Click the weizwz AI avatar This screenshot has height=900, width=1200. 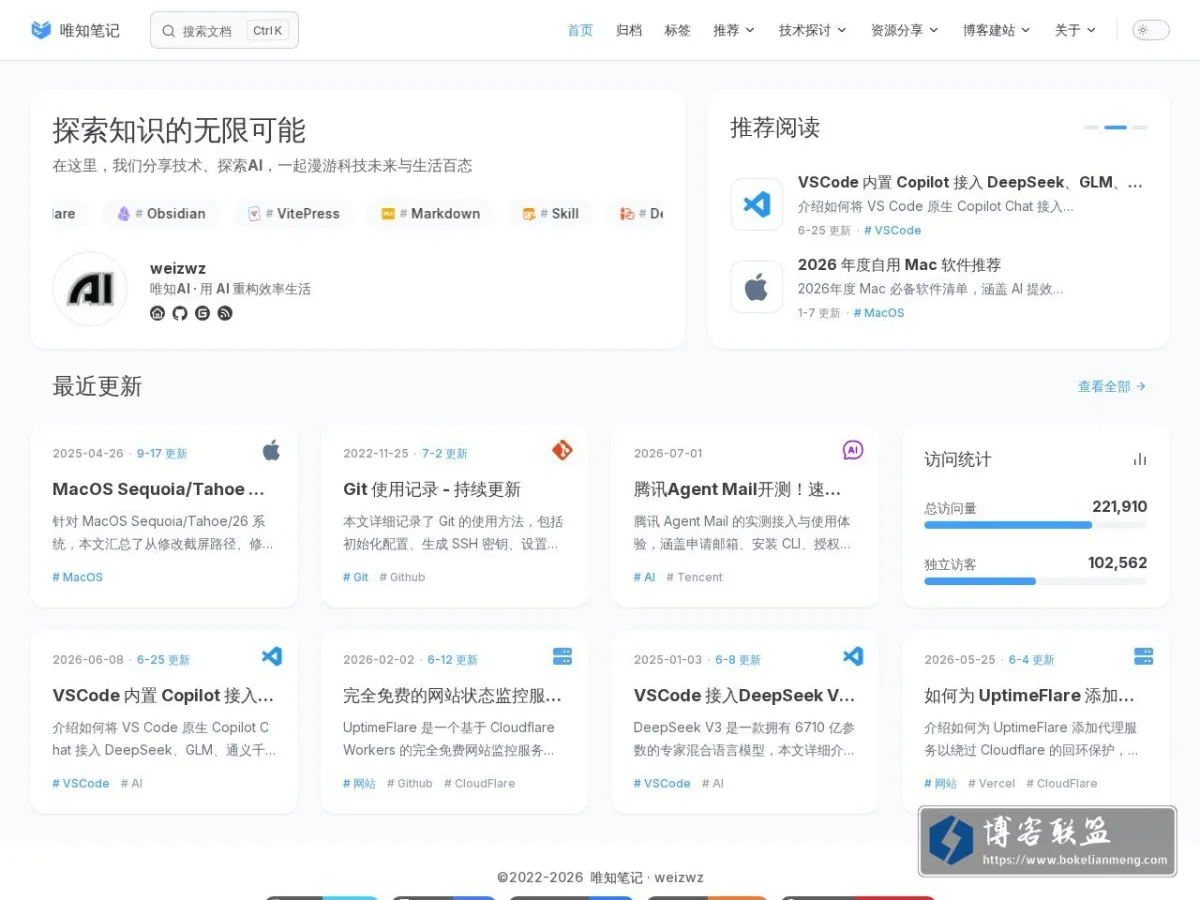90,289
